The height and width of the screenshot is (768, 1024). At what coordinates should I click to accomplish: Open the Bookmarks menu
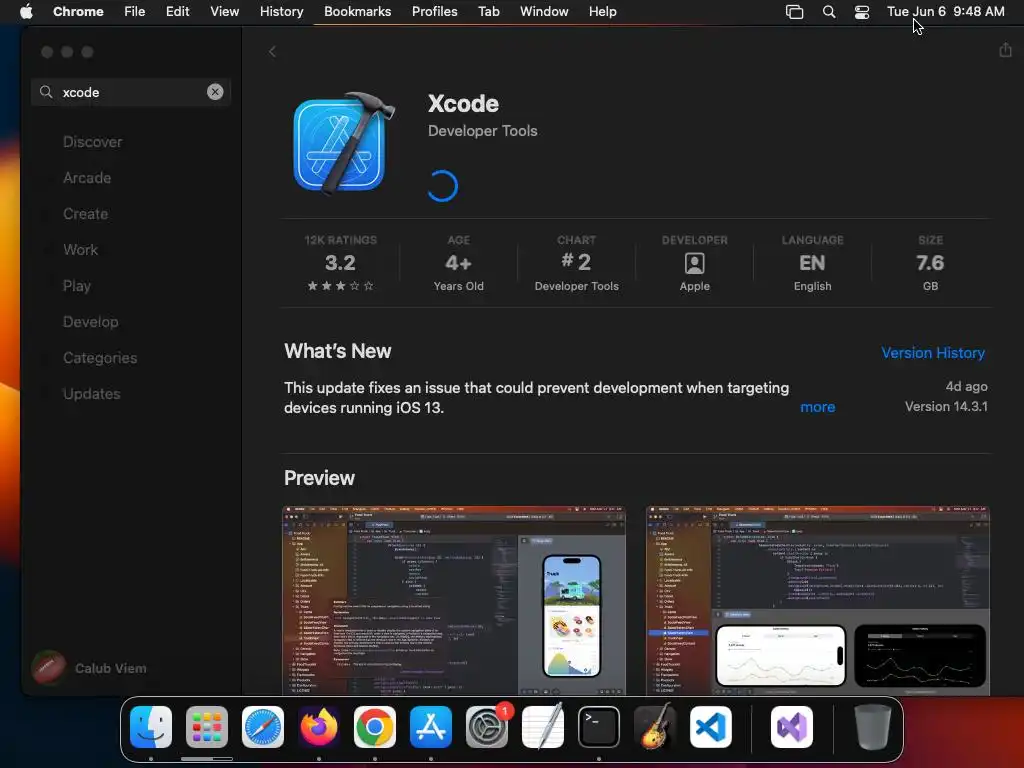coord(357,12)
